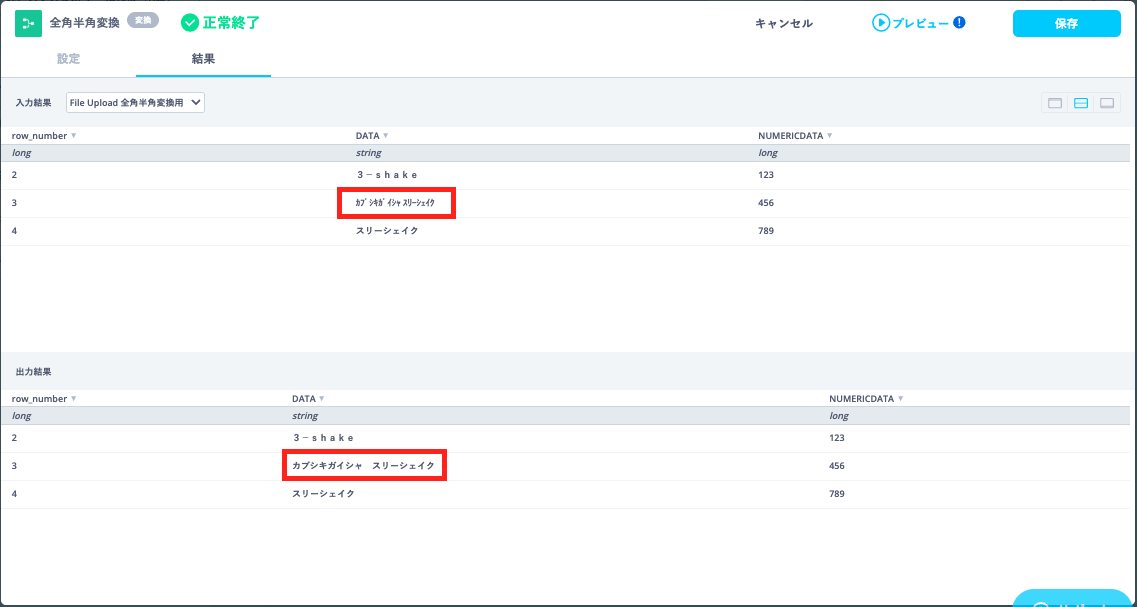This screenshot has width=1137, height=607.
Task: Open output DATA column filter arrow
Action: point(322,399)
